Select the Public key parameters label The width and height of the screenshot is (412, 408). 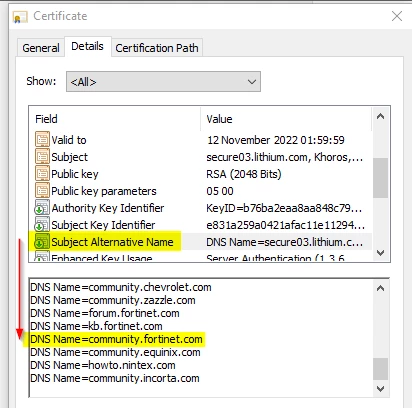[x=104, y=191]
